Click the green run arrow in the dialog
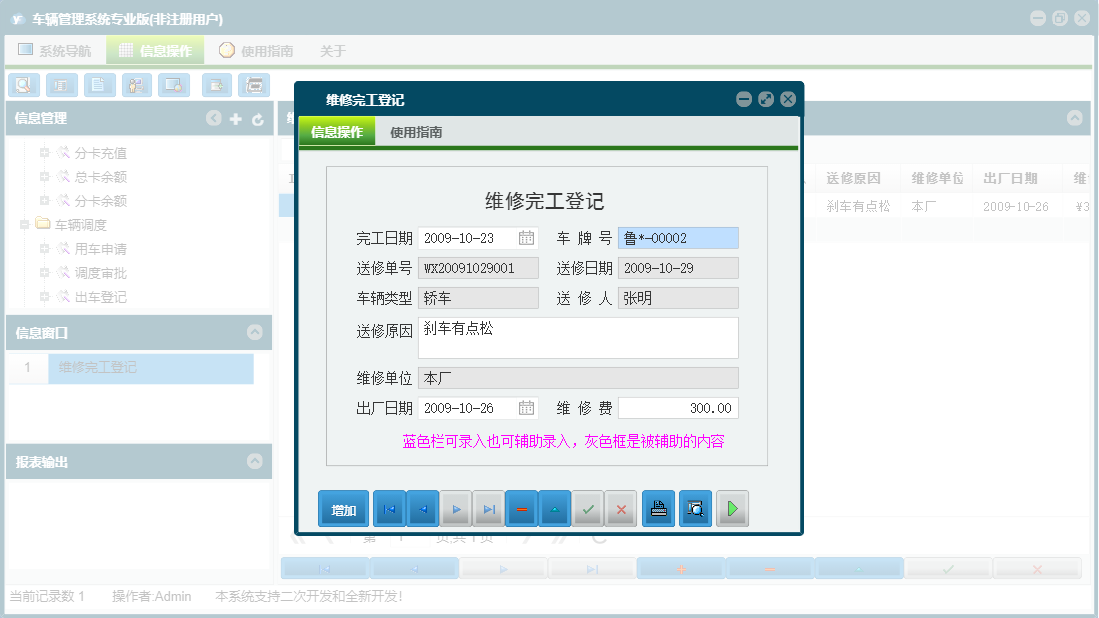 pyautogui.click(x=732, y=508)
